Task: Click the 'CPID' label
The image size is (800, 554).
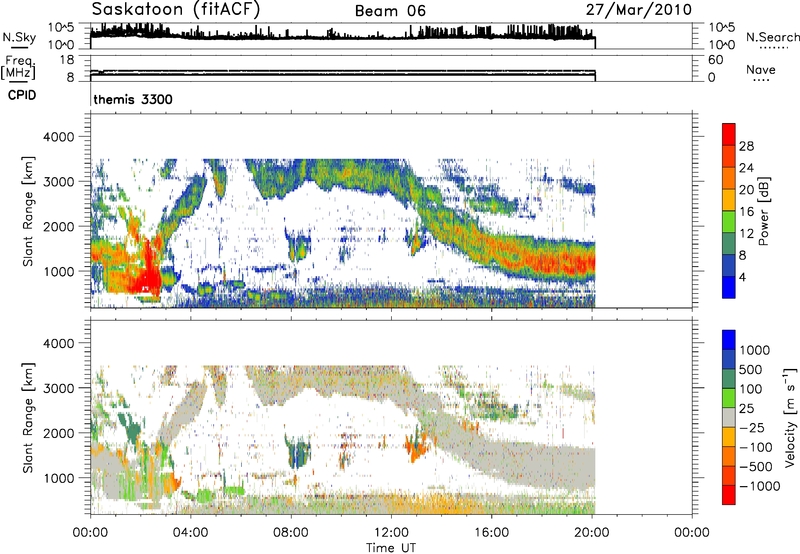Action: [22, 95]
